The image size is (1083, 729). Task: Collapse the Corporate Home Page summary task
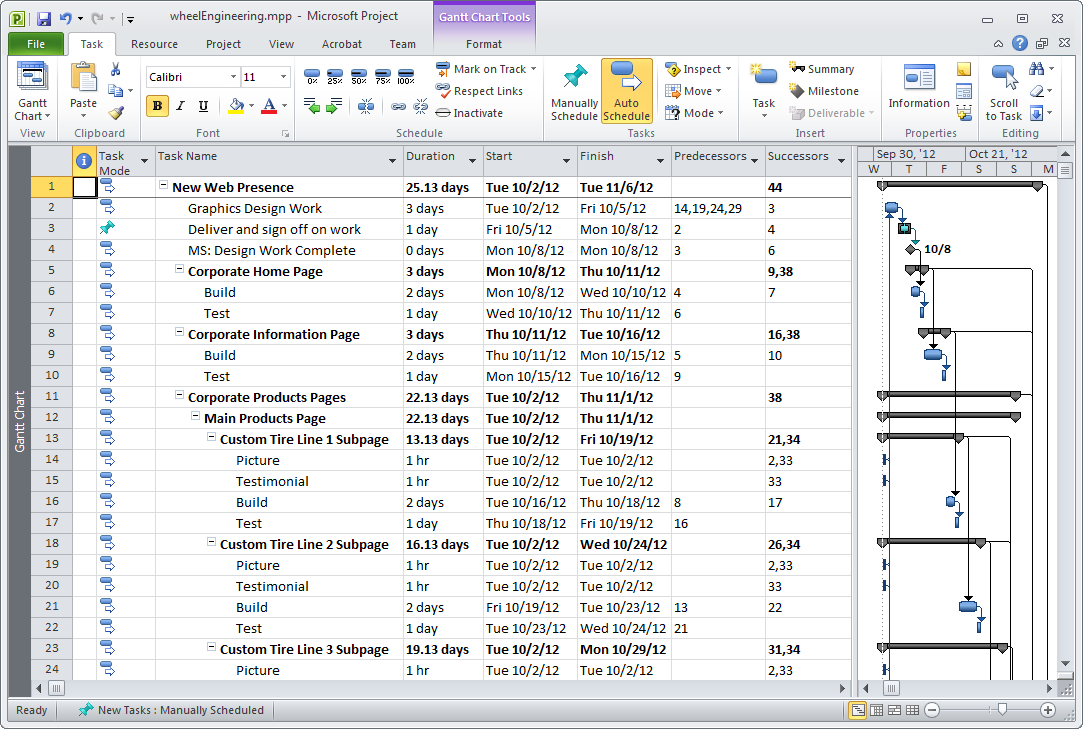[180, 269]
